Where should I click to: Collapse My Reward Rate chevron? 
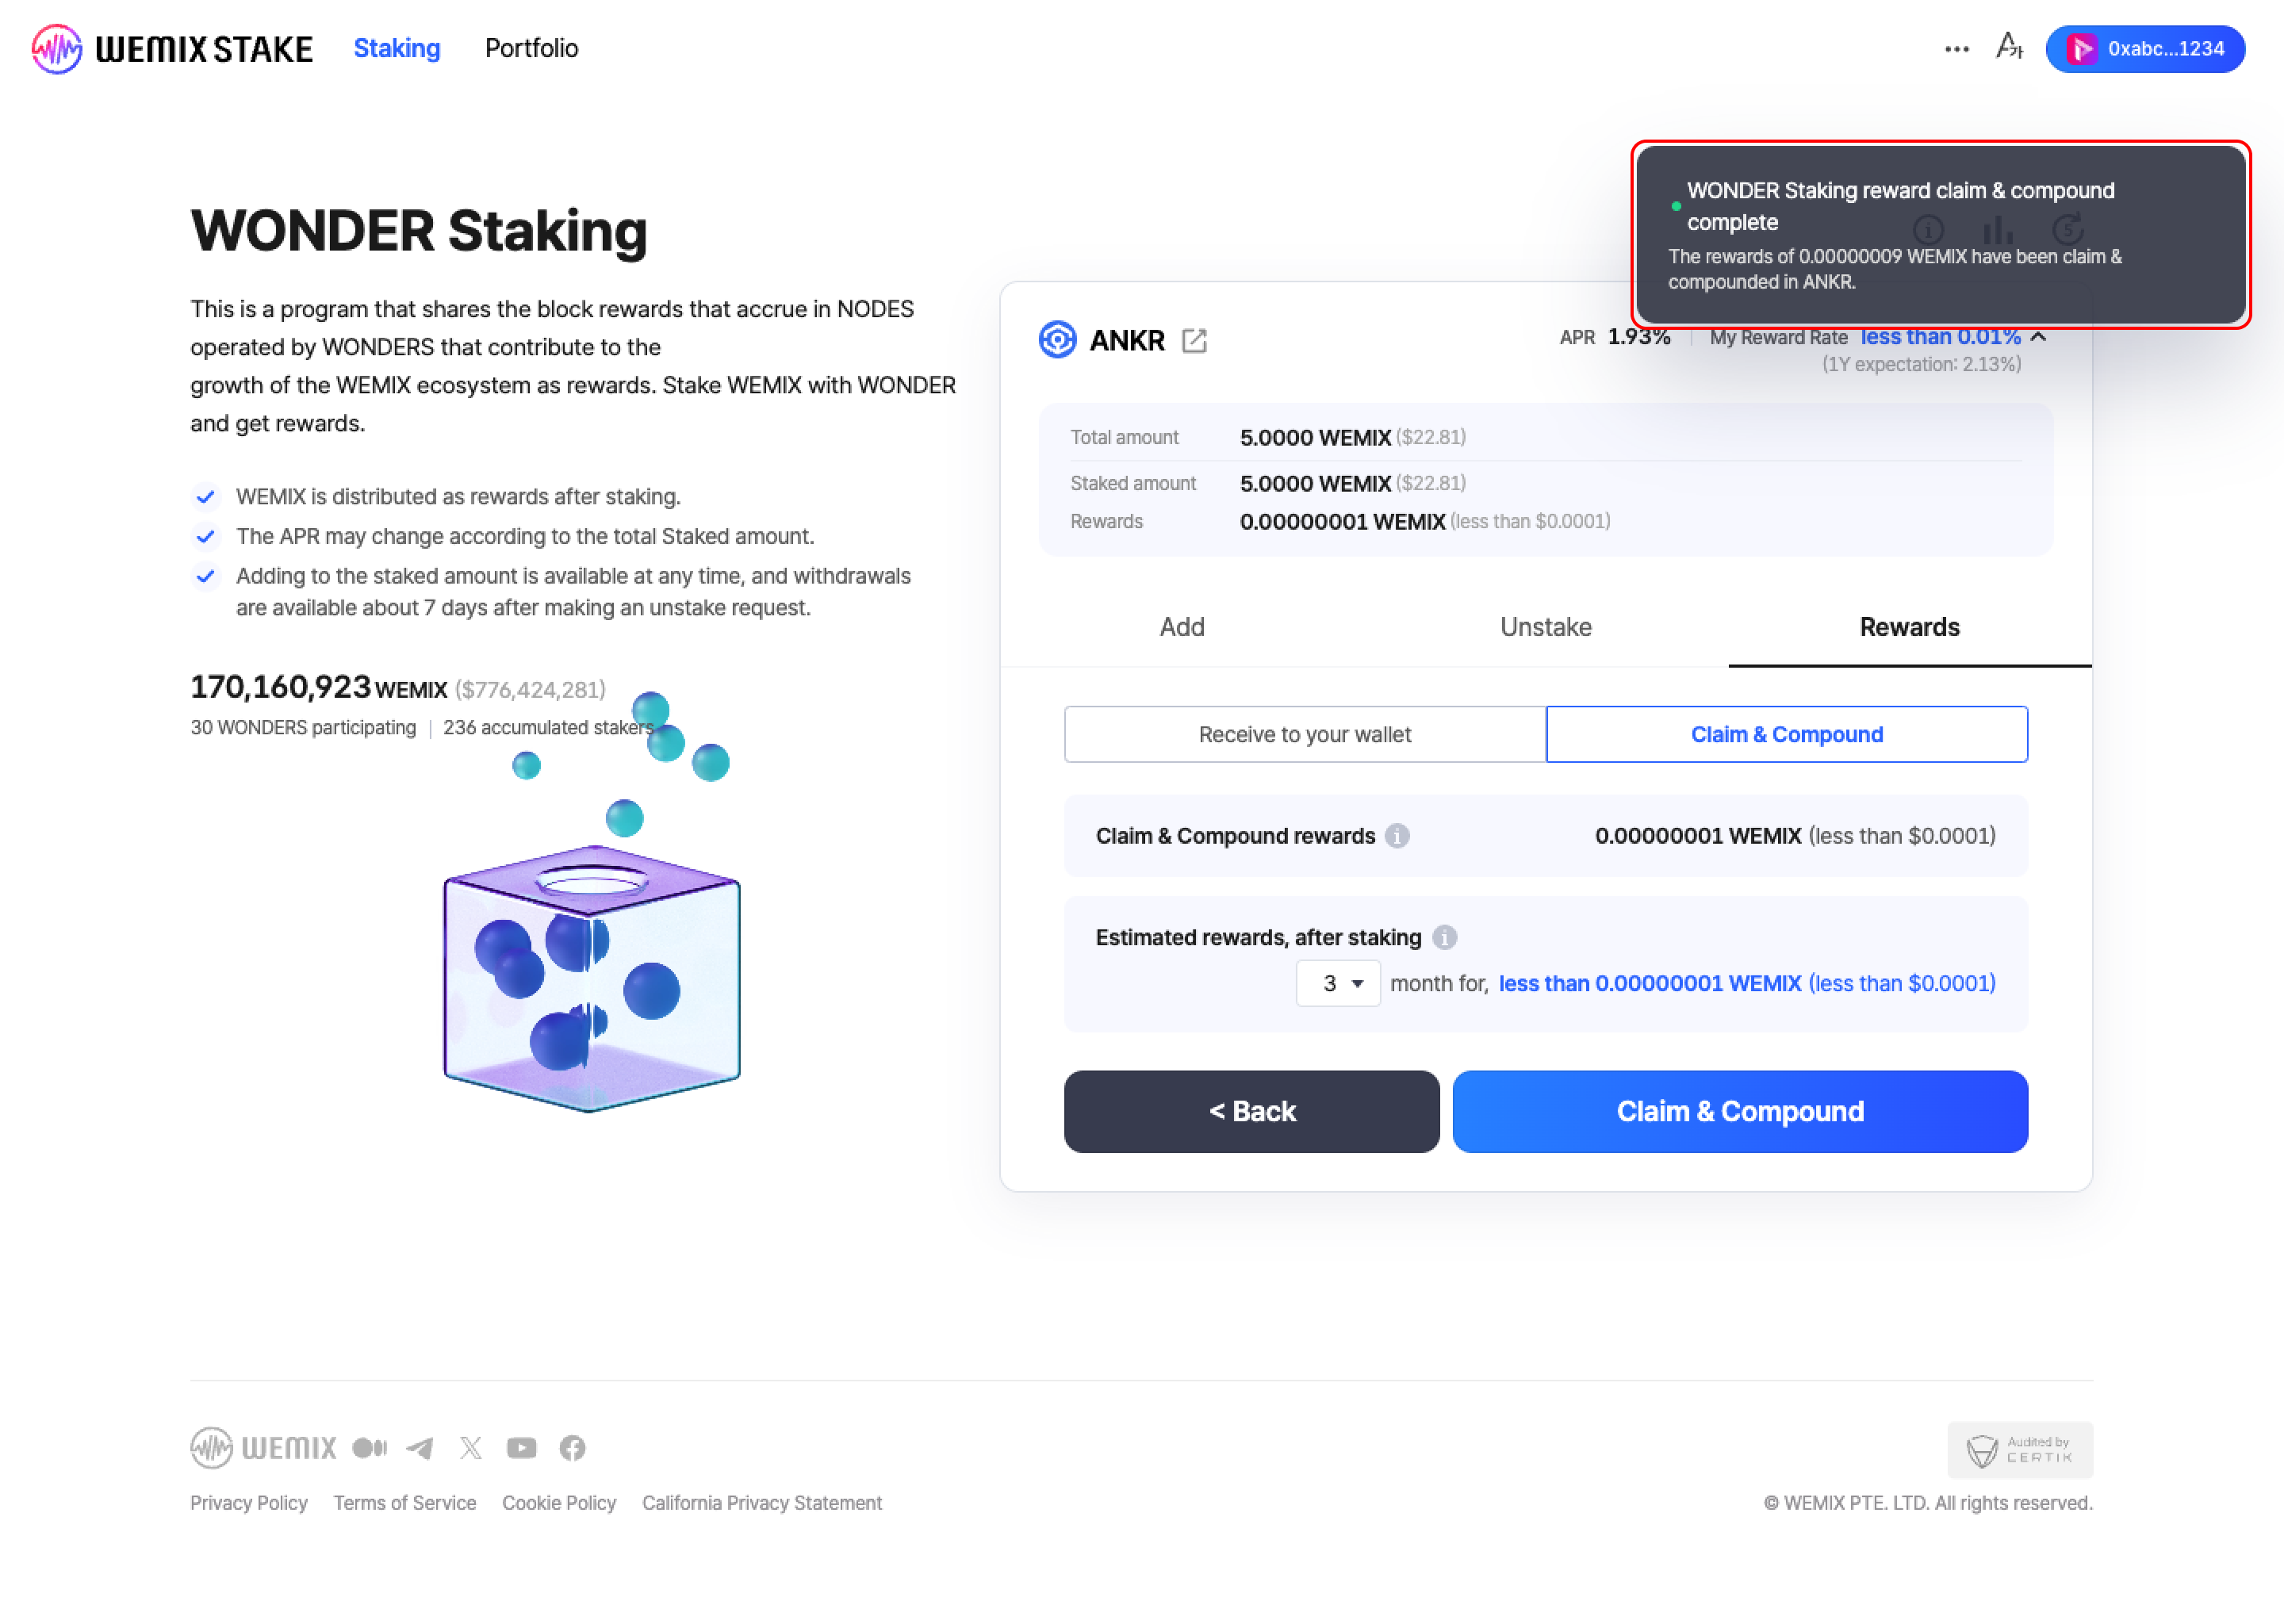(x=2039, y=337)
